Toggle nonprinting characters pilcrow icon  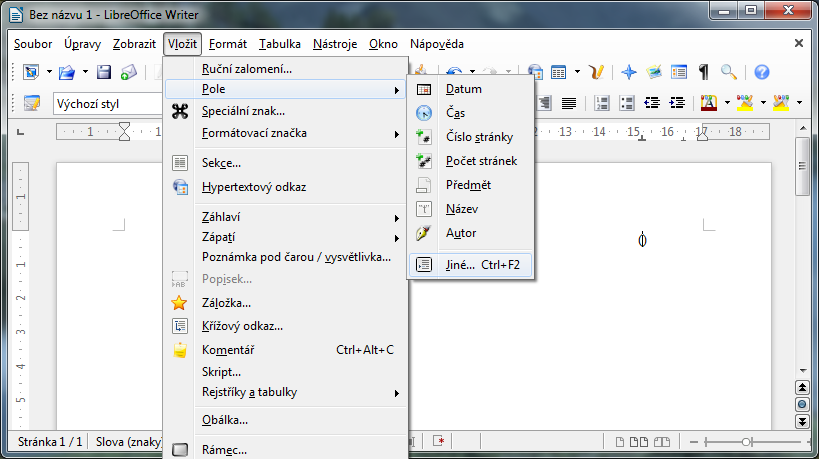point(704,72)
